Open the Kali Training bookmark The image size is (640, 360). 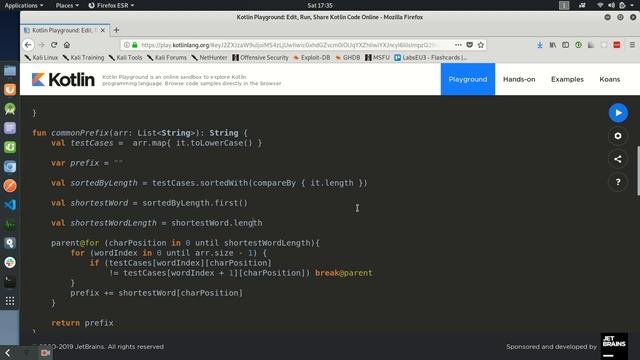point(83,58)
